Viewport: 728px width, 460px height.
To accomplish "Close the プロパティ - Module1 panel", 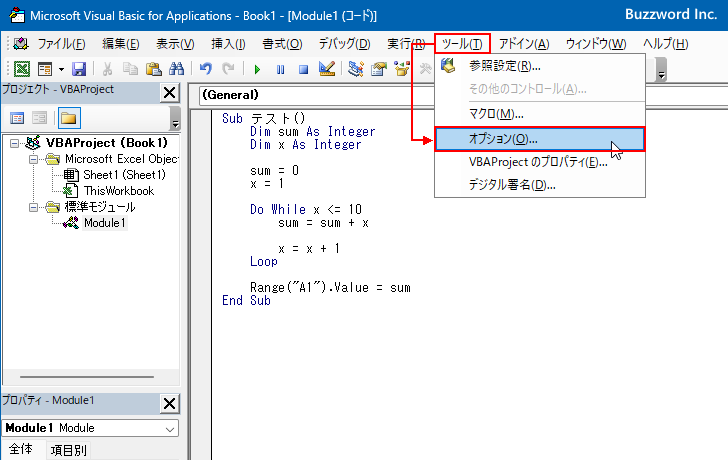I will (x=169, y=404).
